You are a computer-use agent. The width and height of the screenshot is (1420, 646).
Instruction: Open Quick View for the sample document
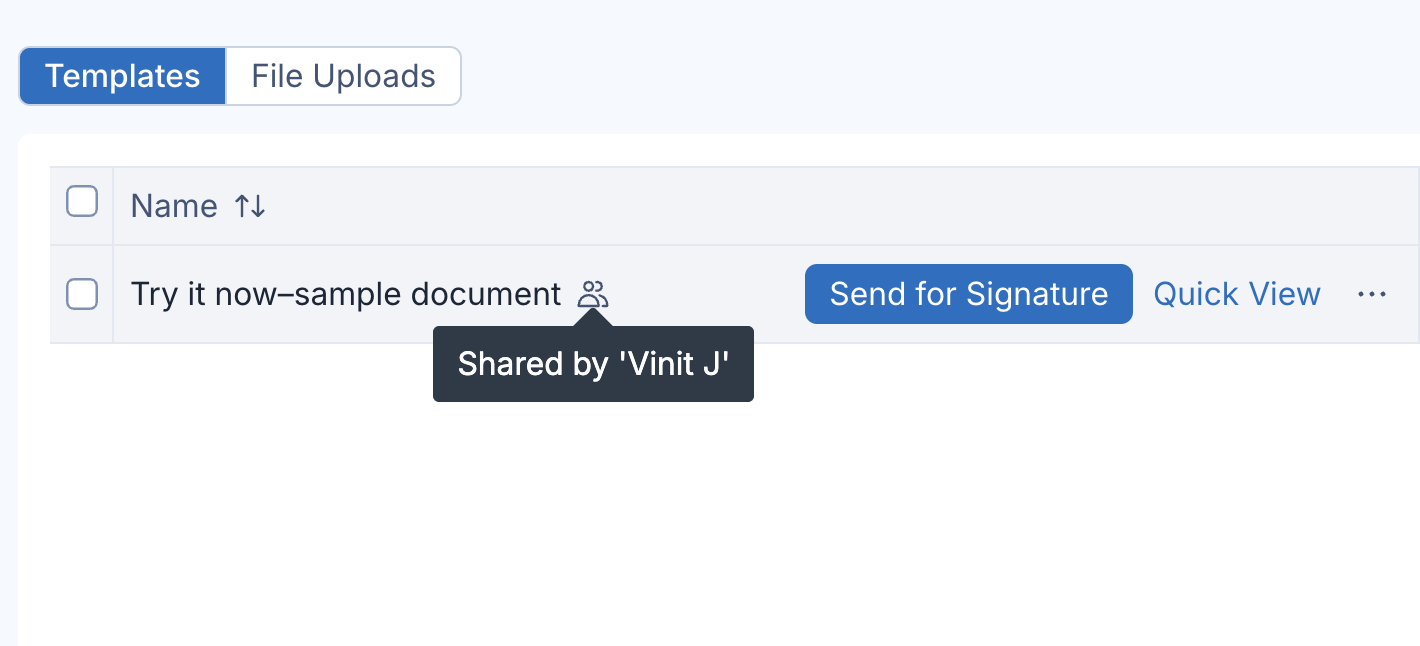pyautogui.click(x=1237, y=294)
